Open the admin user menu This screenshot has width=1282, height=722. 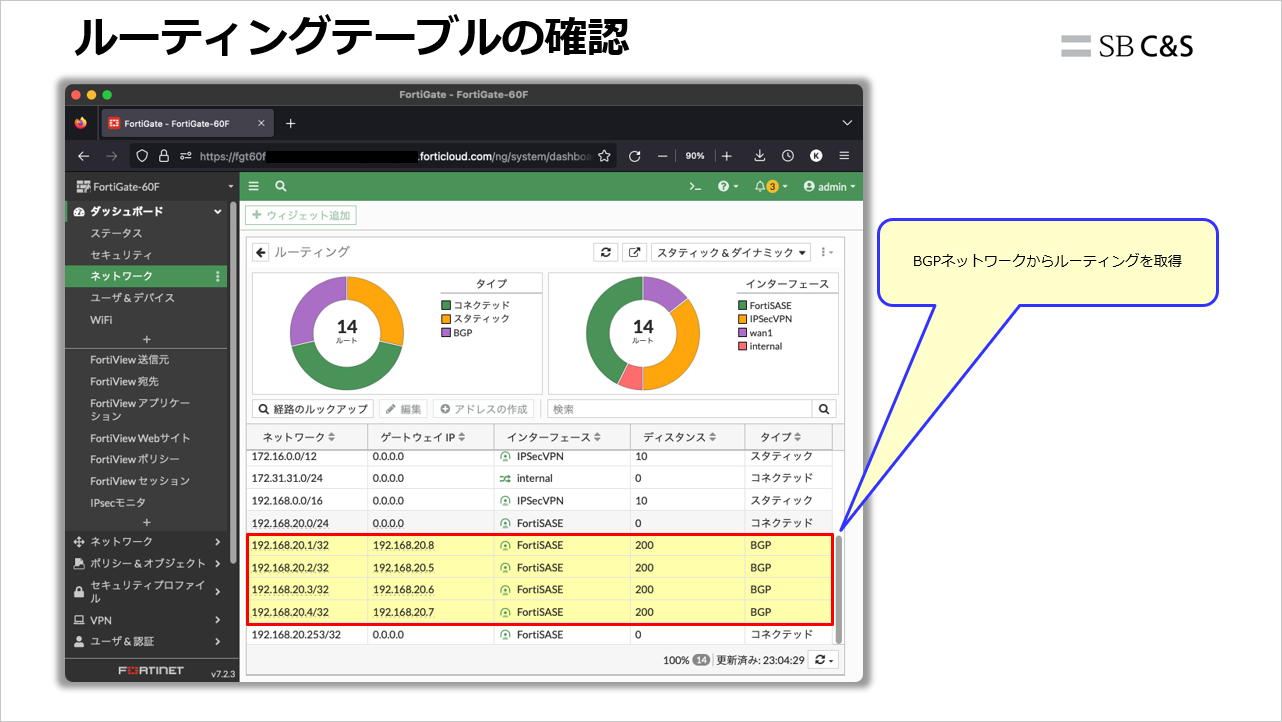coord(830,186)
